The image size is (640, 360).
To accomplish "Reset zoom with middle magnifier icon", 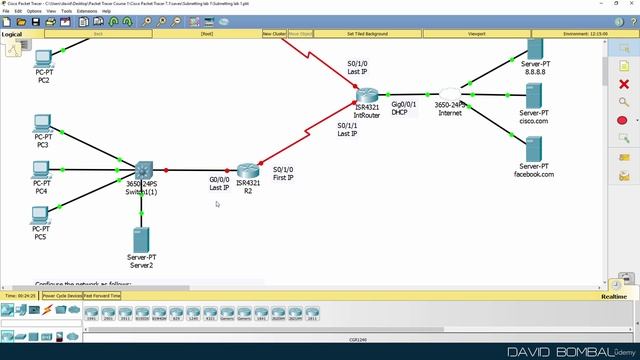I will click(161, 22).
